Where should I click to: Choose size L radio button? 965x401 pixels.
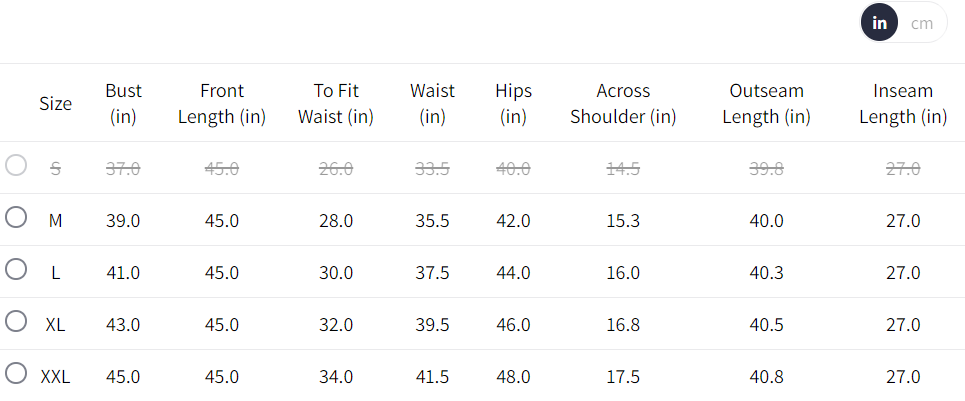pyautogui.click(x=16, y=269)
